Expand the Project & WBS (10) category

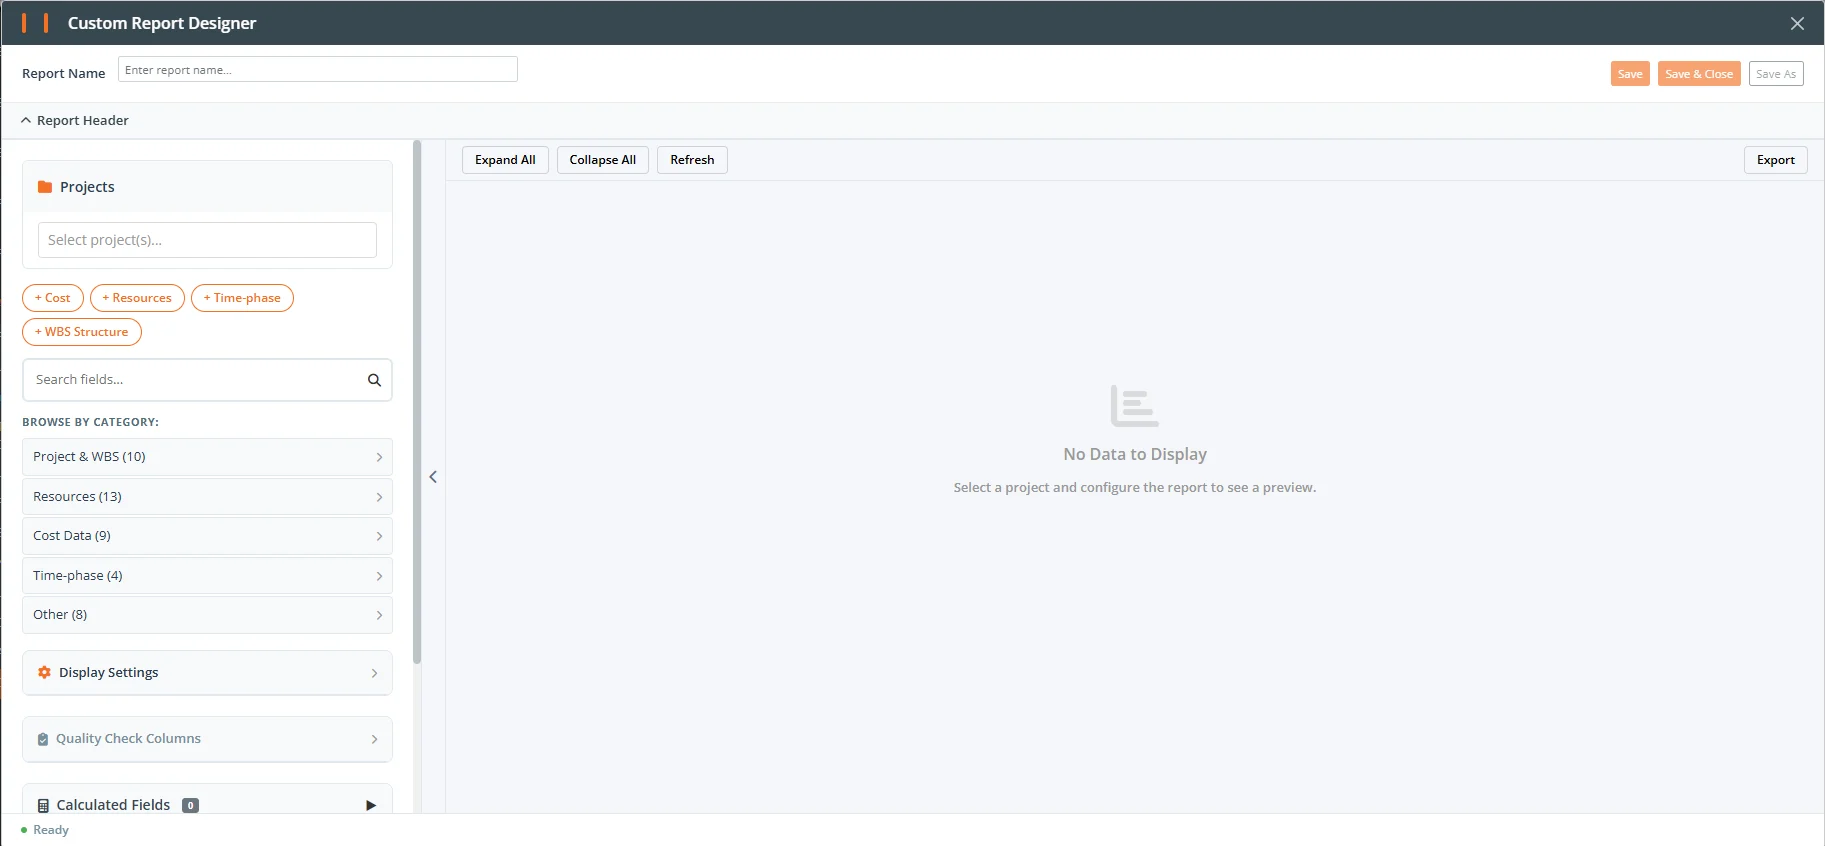[x=207, y=457]
